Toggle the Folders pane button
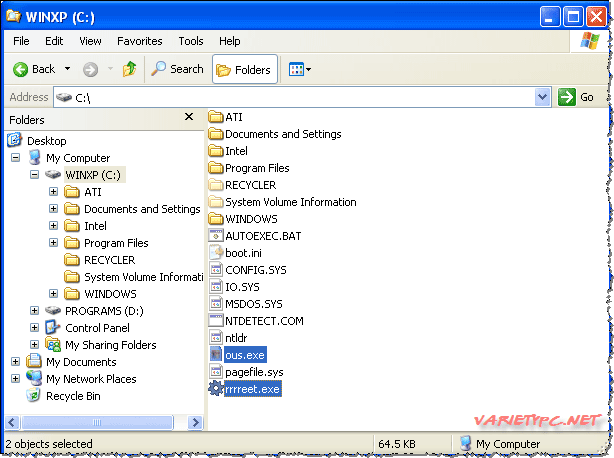This screenshot has width=614, height=458. point(245,69)
